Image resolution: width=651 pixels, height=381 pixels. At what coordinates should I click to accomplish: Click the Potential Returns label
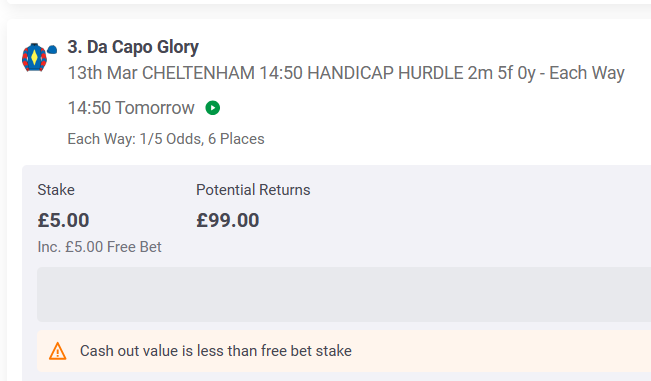(253, 190)
